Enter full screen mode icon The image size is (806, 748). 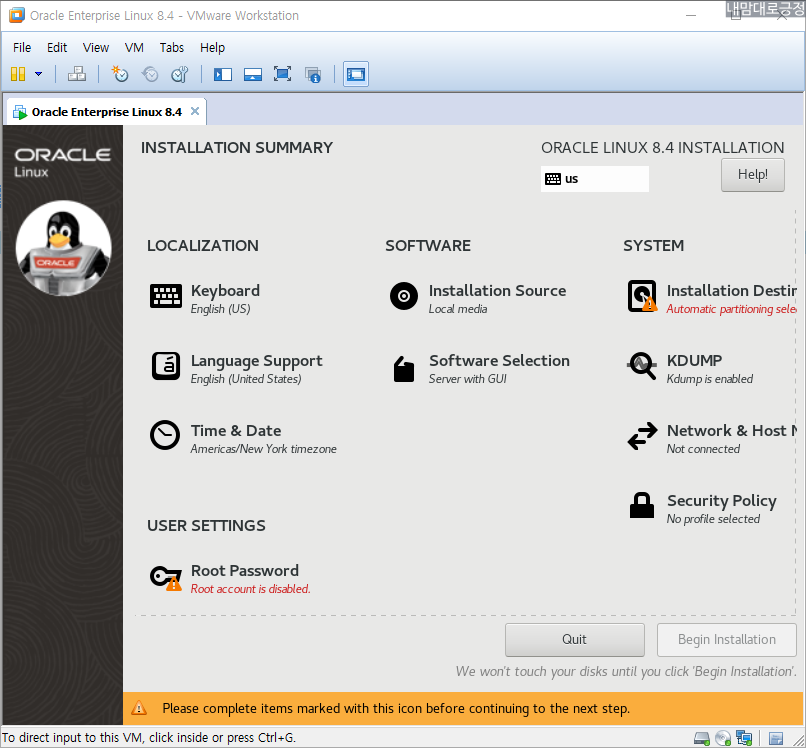tap(282, 74)
